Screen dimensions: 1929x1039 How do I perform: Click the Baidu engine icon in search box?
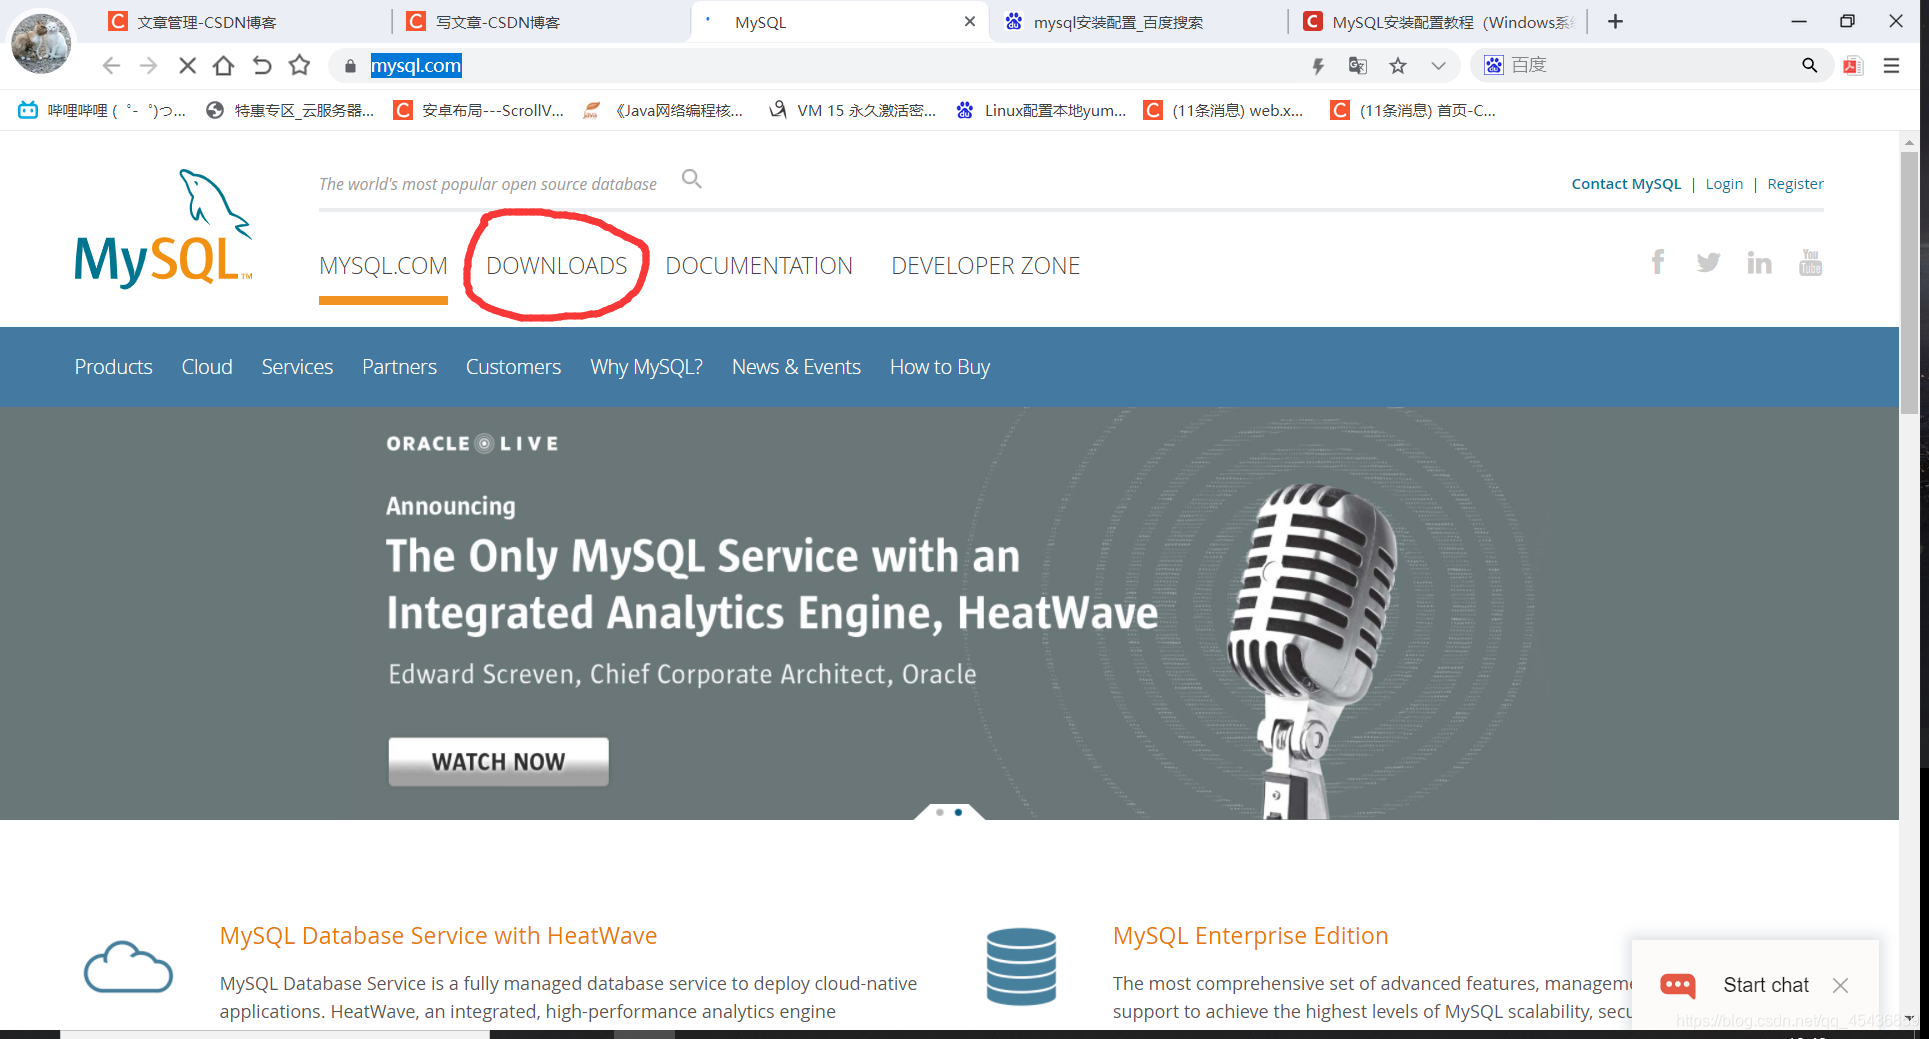pyautogui.click(x=1493, y=66)
